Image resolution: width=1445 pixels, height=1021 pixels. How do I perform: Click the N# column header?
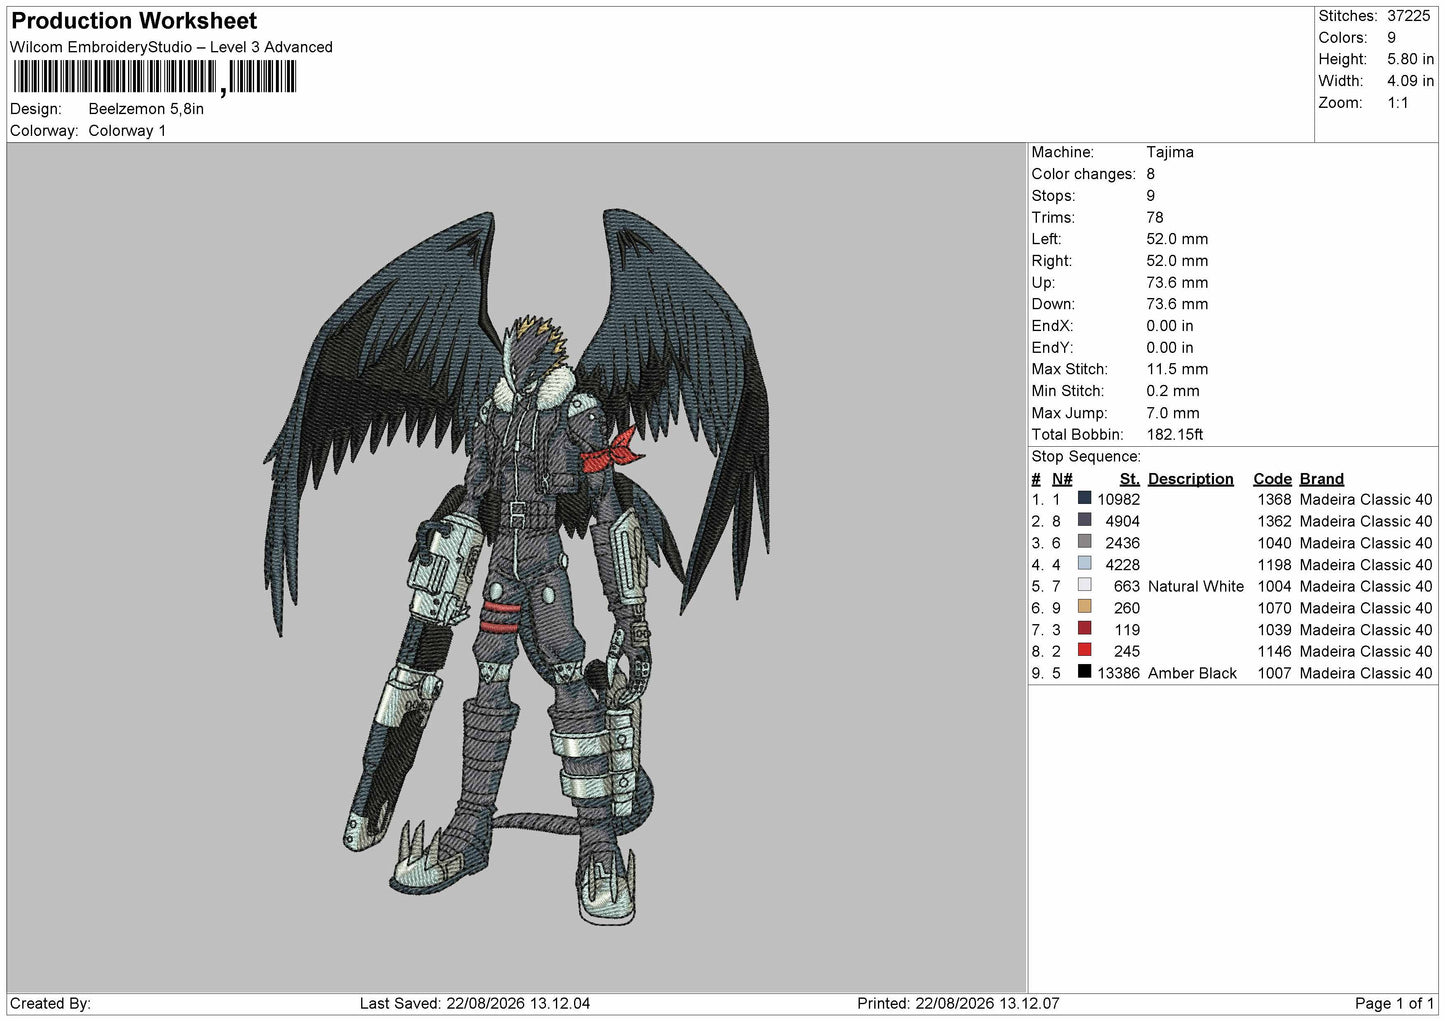[1062, 479]
